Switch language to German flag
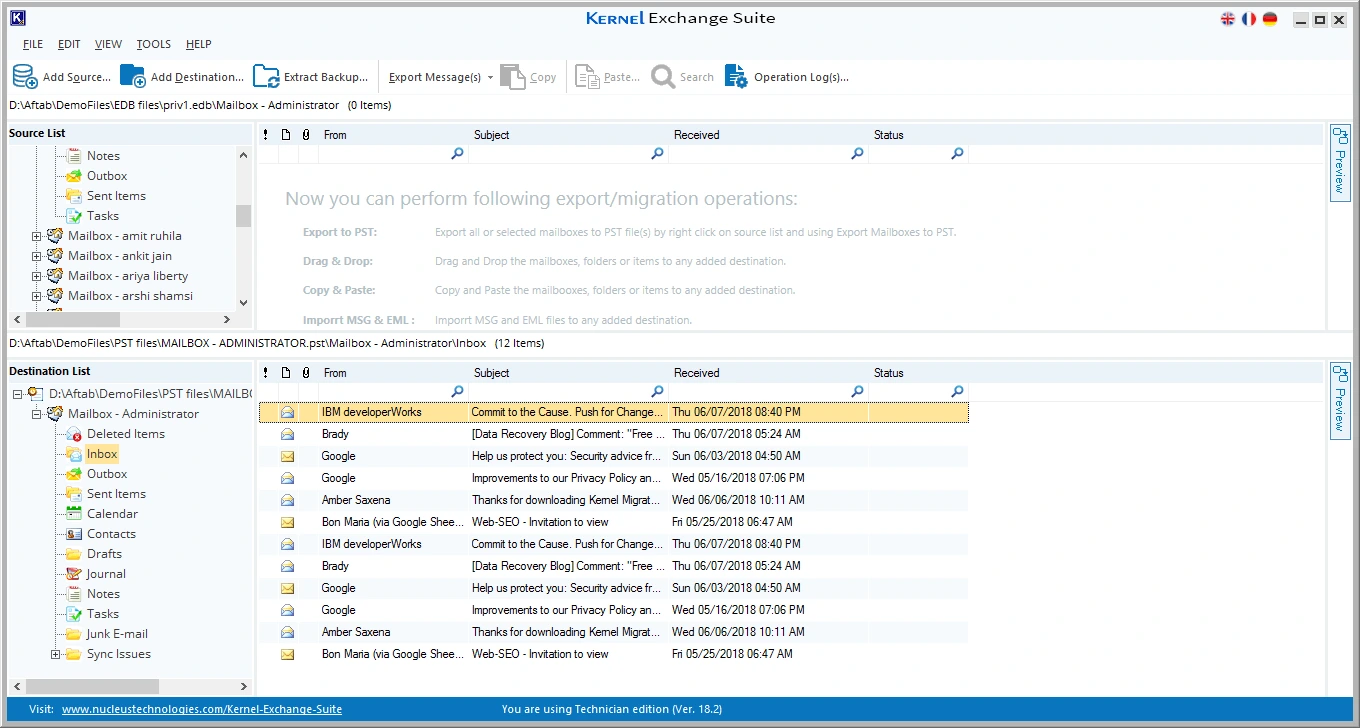This screenshot has height=728, width=1360. [1270, 19]
